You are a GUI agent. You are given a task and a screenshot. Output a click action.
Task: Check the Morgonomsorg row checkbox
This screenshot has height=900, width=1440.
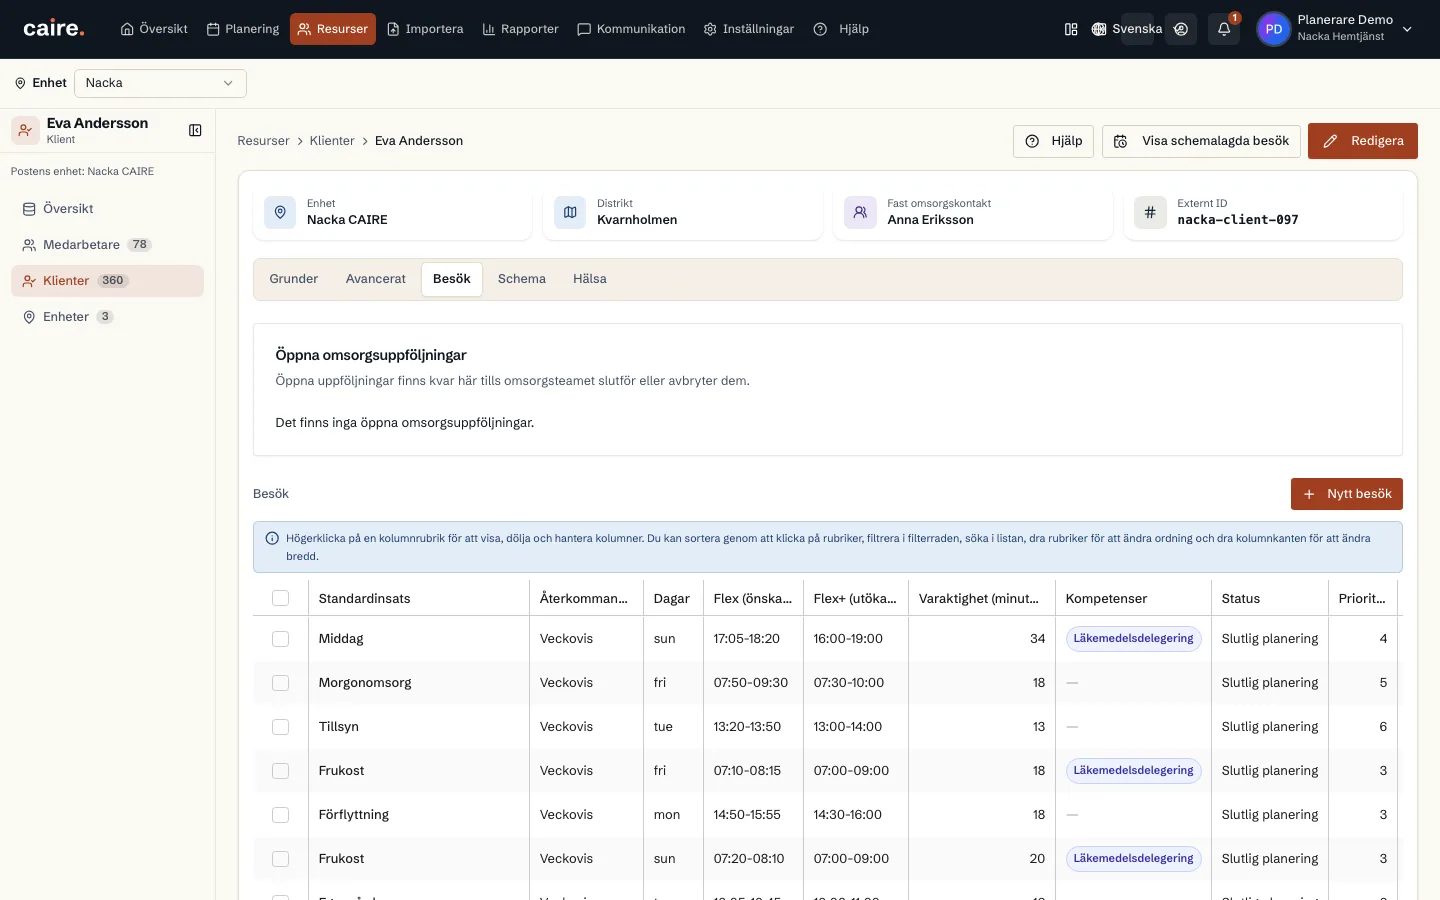pos(280,682)
